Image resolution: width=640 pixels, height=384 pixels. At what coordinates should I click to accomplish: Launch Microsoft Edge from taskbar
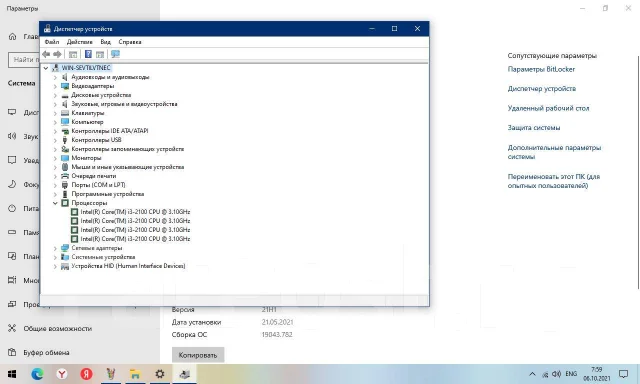(37, 374)
